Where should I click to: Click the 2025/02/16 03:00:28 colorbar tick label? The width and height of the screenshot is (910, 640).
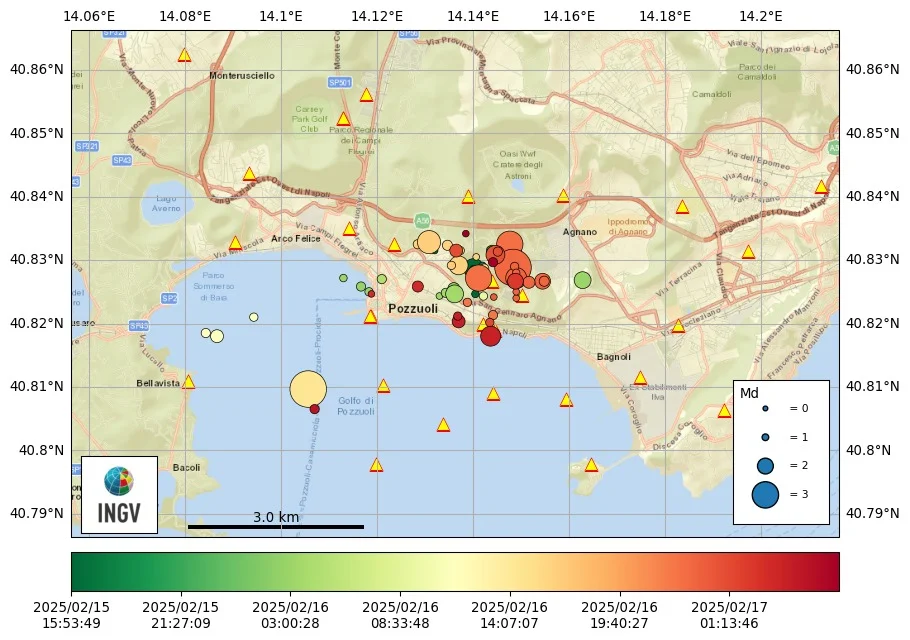pos(290,616)
